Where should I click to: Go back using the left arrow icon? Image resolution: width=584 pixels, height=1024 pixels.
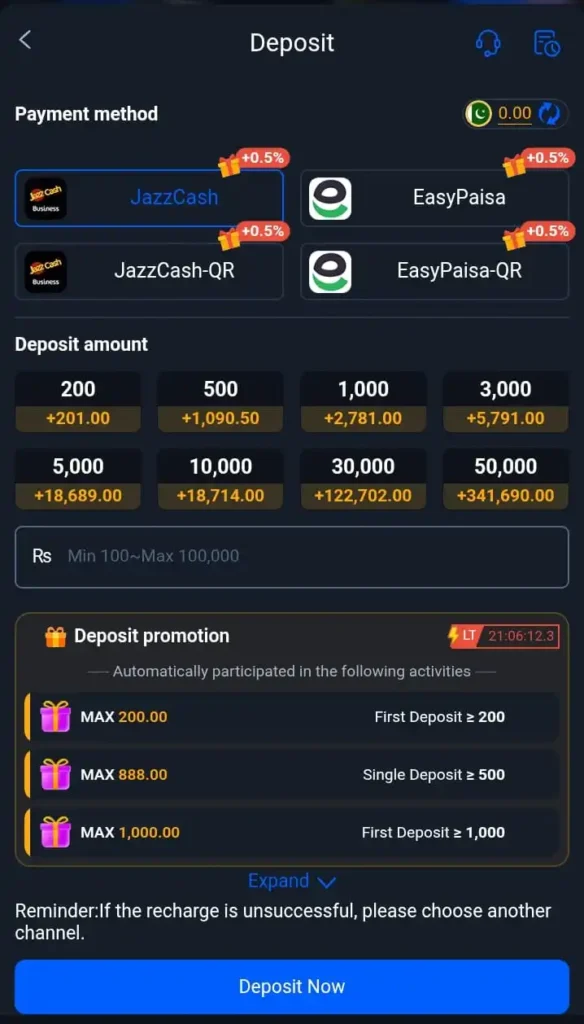(25, 40)
